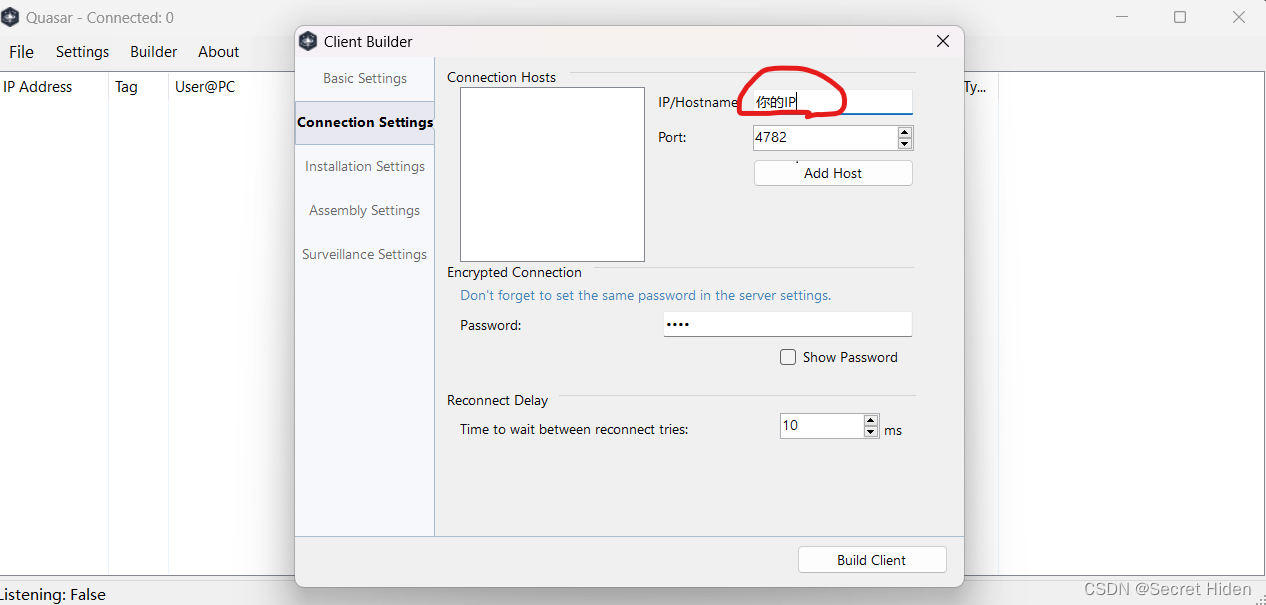The width and height of the screenshot is (1266, 605).
Task: Decrease reconnect delay with down arrow
Action: (870, 431)
